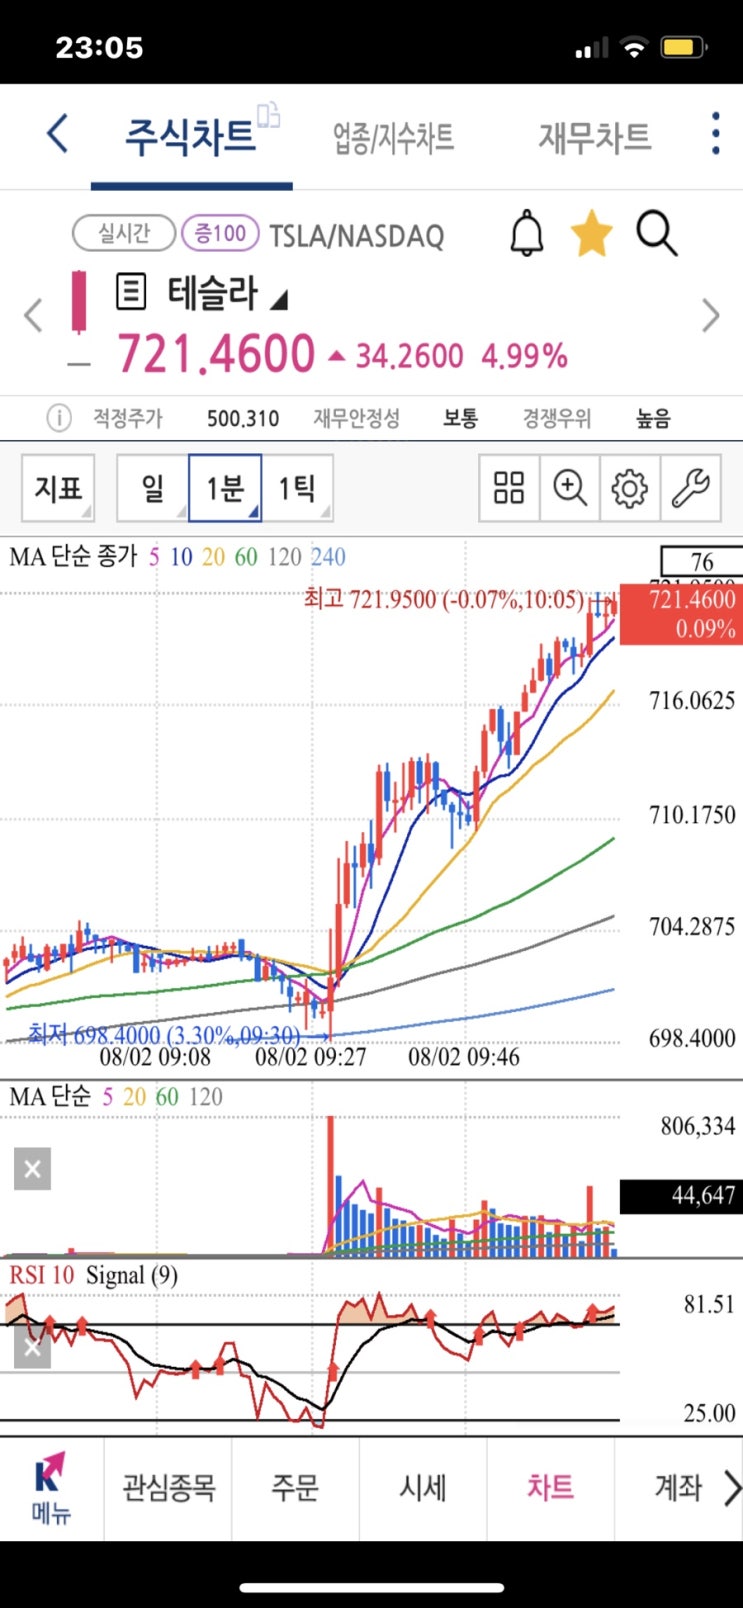Open the wrench chart tools icon
This screenshot has height=1608, width=743.
point(690,488)
